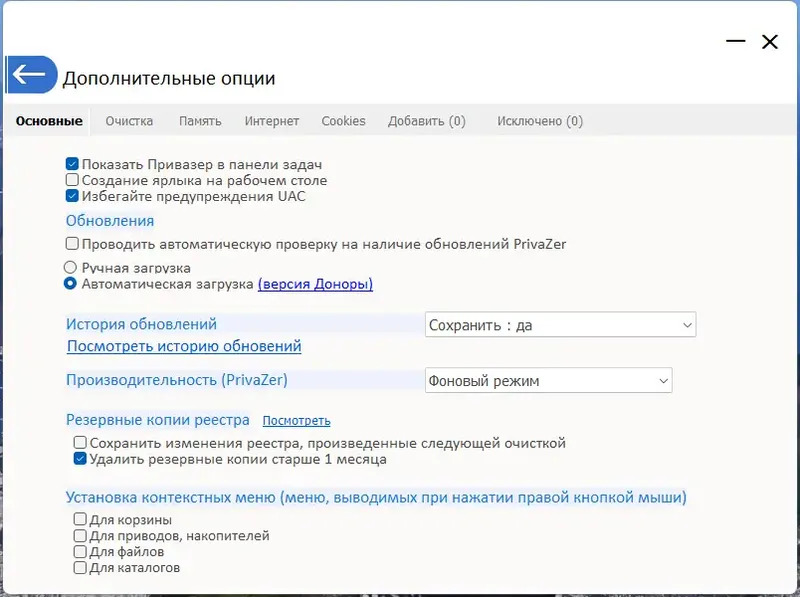
Task: Check Сохранить изменения реестра checkbox
Action: point(80,442)
